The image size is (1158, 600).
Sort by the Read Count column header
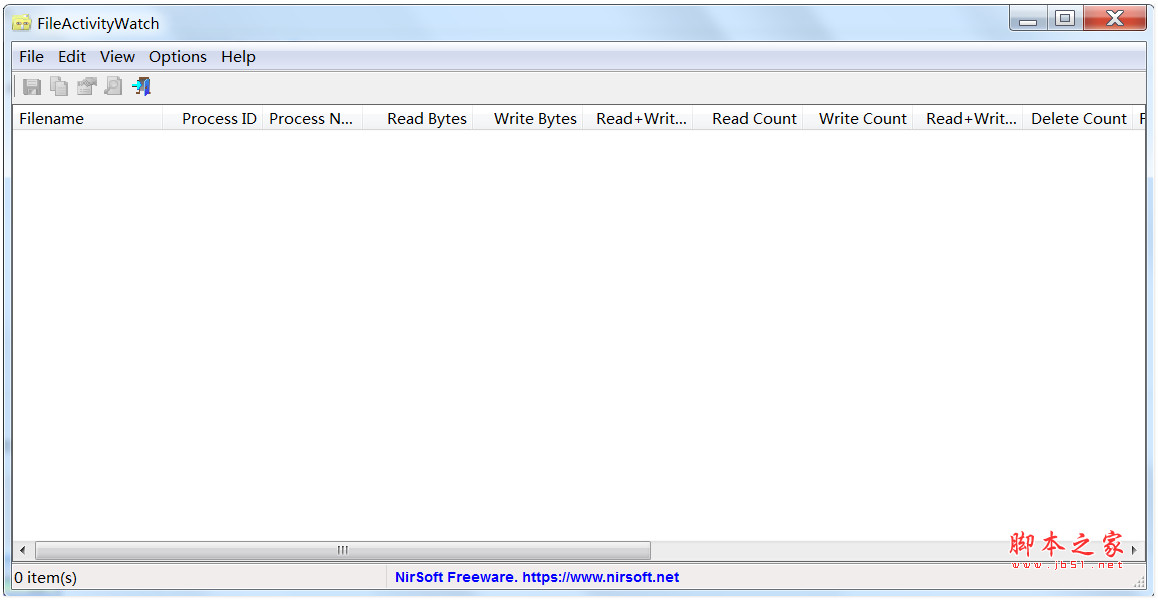pyautogui.click(x=754, y=118)
